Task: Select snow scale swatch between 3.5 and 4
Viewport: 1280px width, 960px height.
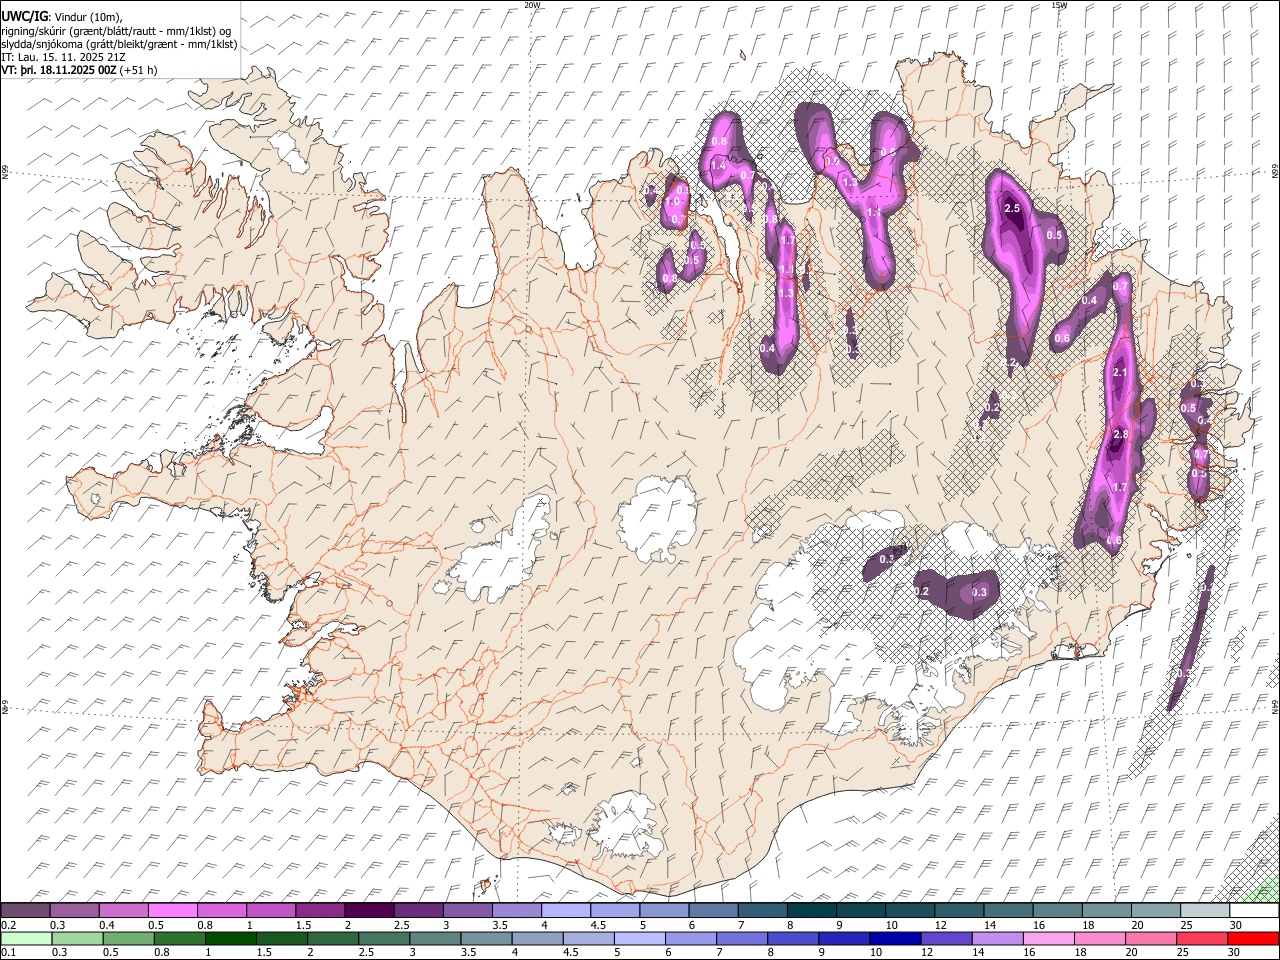Action: (x=515, y=911)
